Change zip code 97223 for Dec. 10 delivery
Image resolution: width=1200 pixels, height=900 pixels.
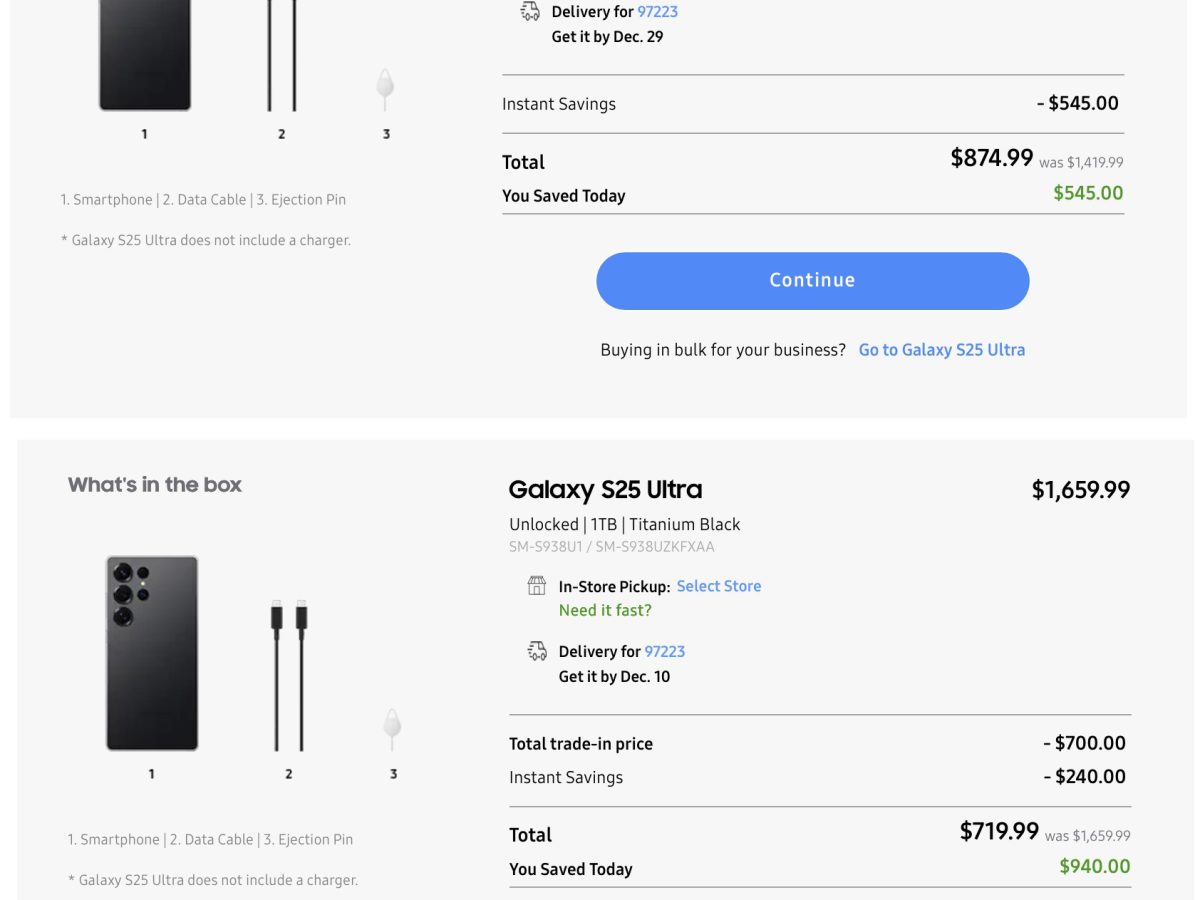[664, 652]
